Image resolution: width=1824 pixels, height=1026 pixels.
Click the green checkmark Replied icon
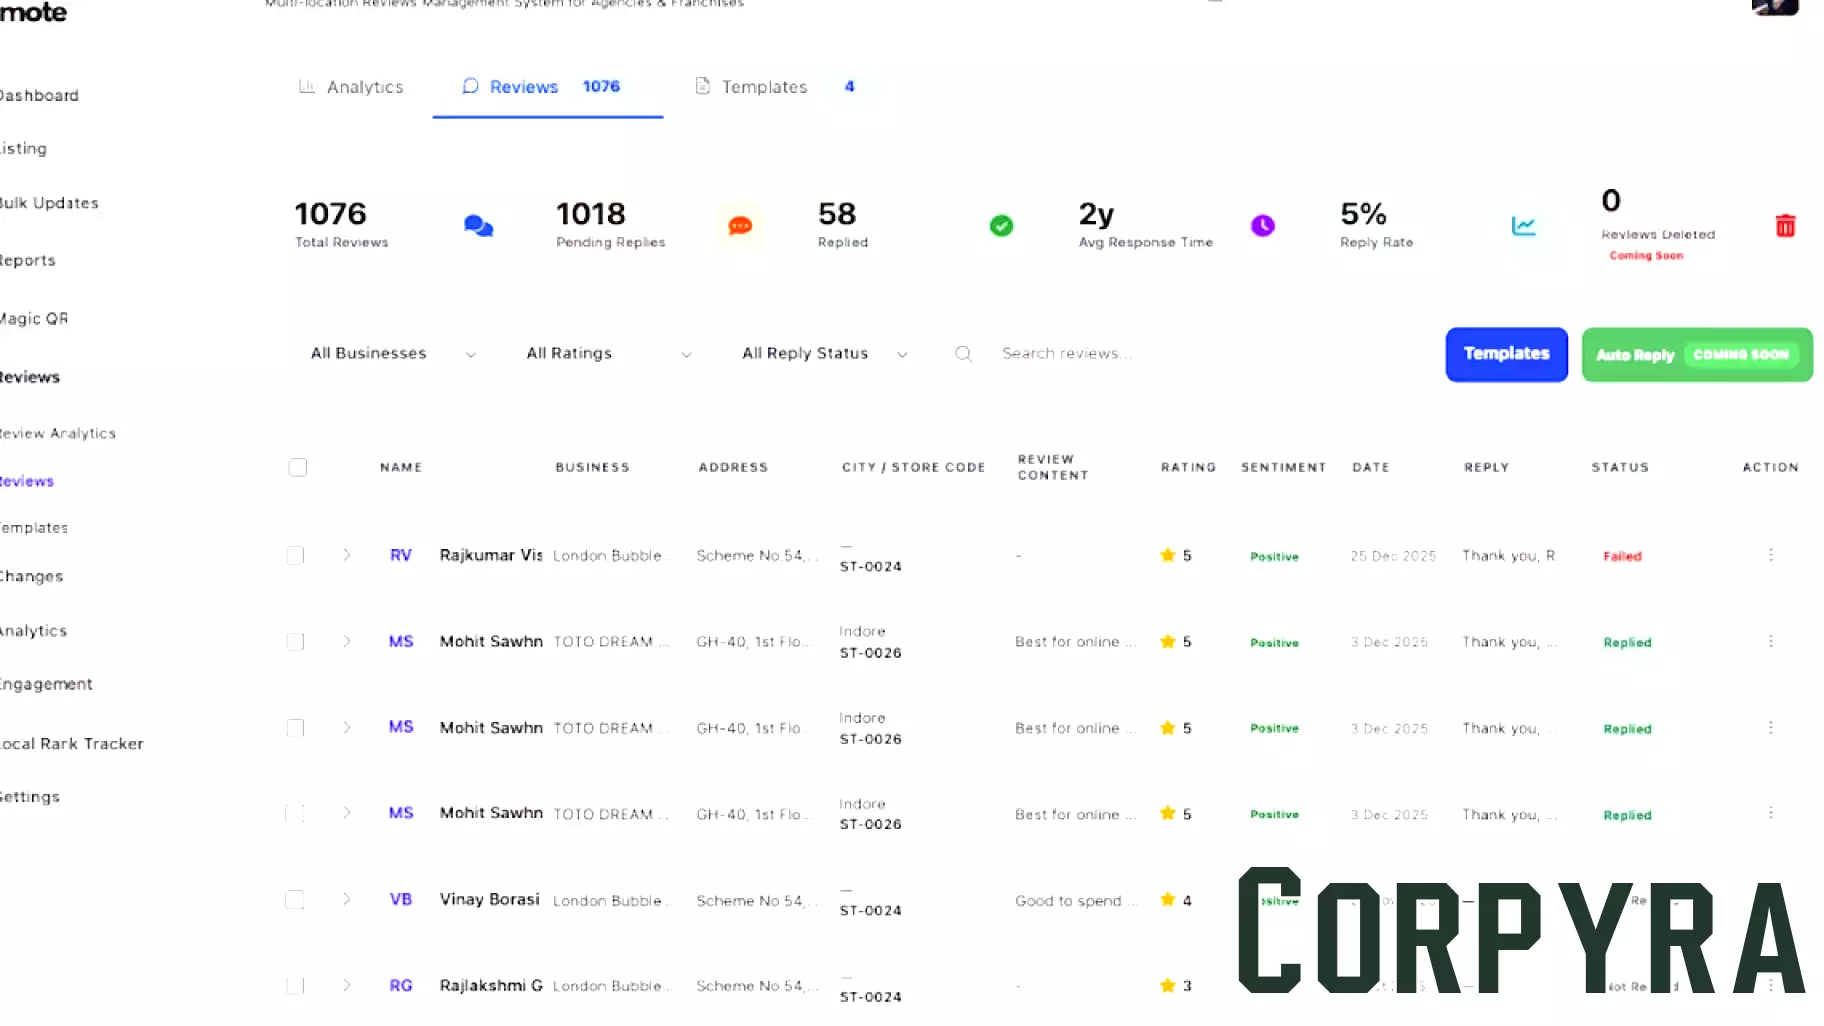coord(1001,226)
